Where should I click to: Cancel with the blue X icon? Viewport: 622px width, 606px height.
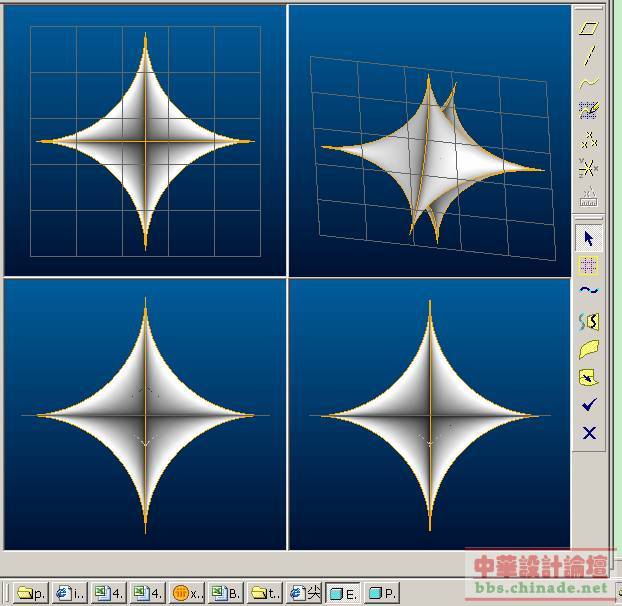[x=589, y=432]
